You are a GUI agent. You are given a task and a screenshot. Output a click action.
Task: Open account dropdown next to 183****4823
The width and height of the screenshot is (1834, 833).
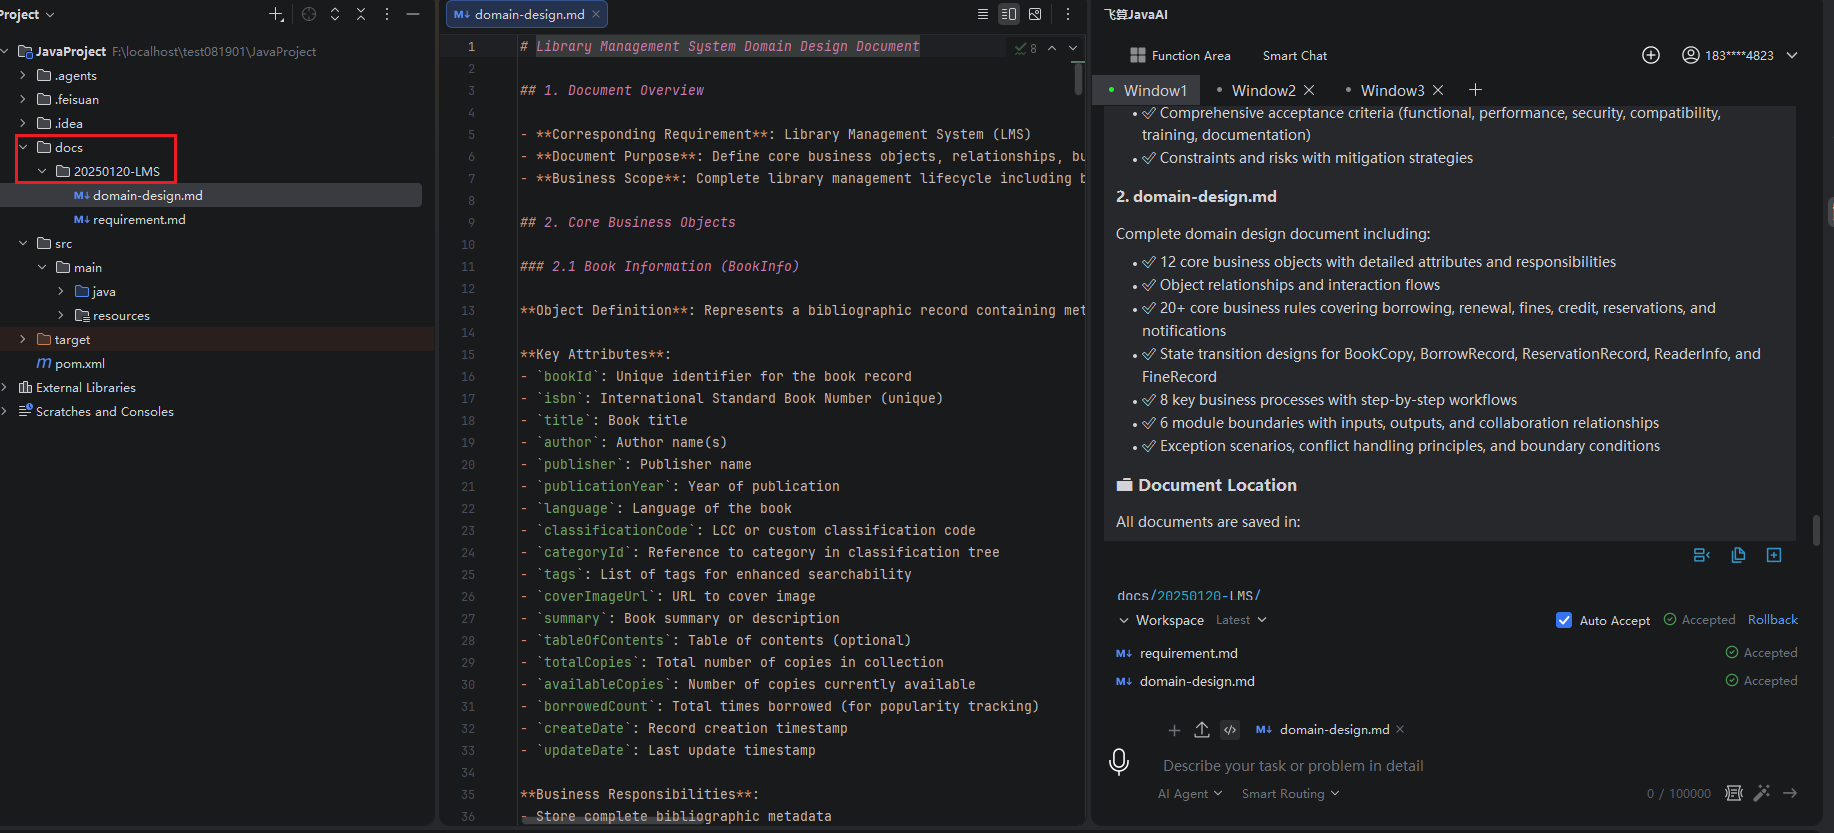tap(1792, 55)
